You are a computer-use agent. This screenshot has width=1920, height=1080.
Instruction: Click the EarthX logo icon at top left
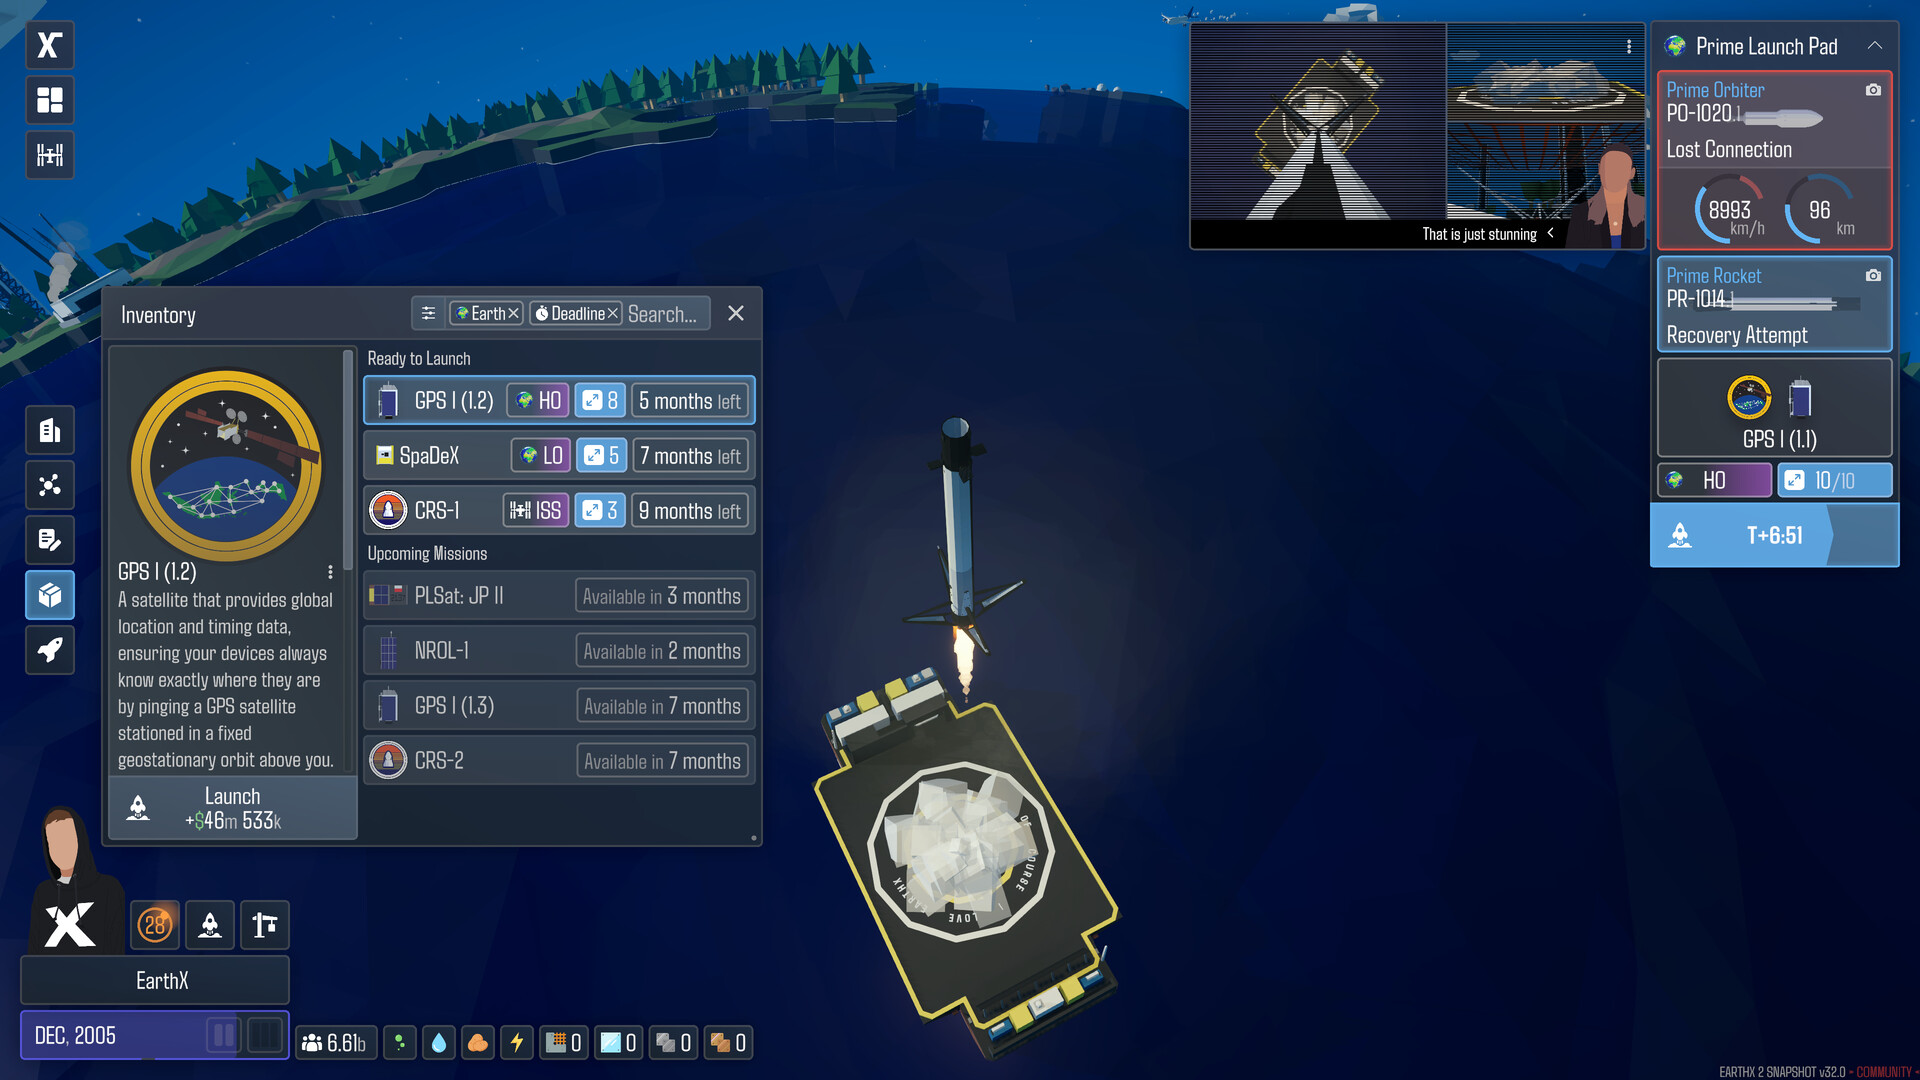pos(49,45)
